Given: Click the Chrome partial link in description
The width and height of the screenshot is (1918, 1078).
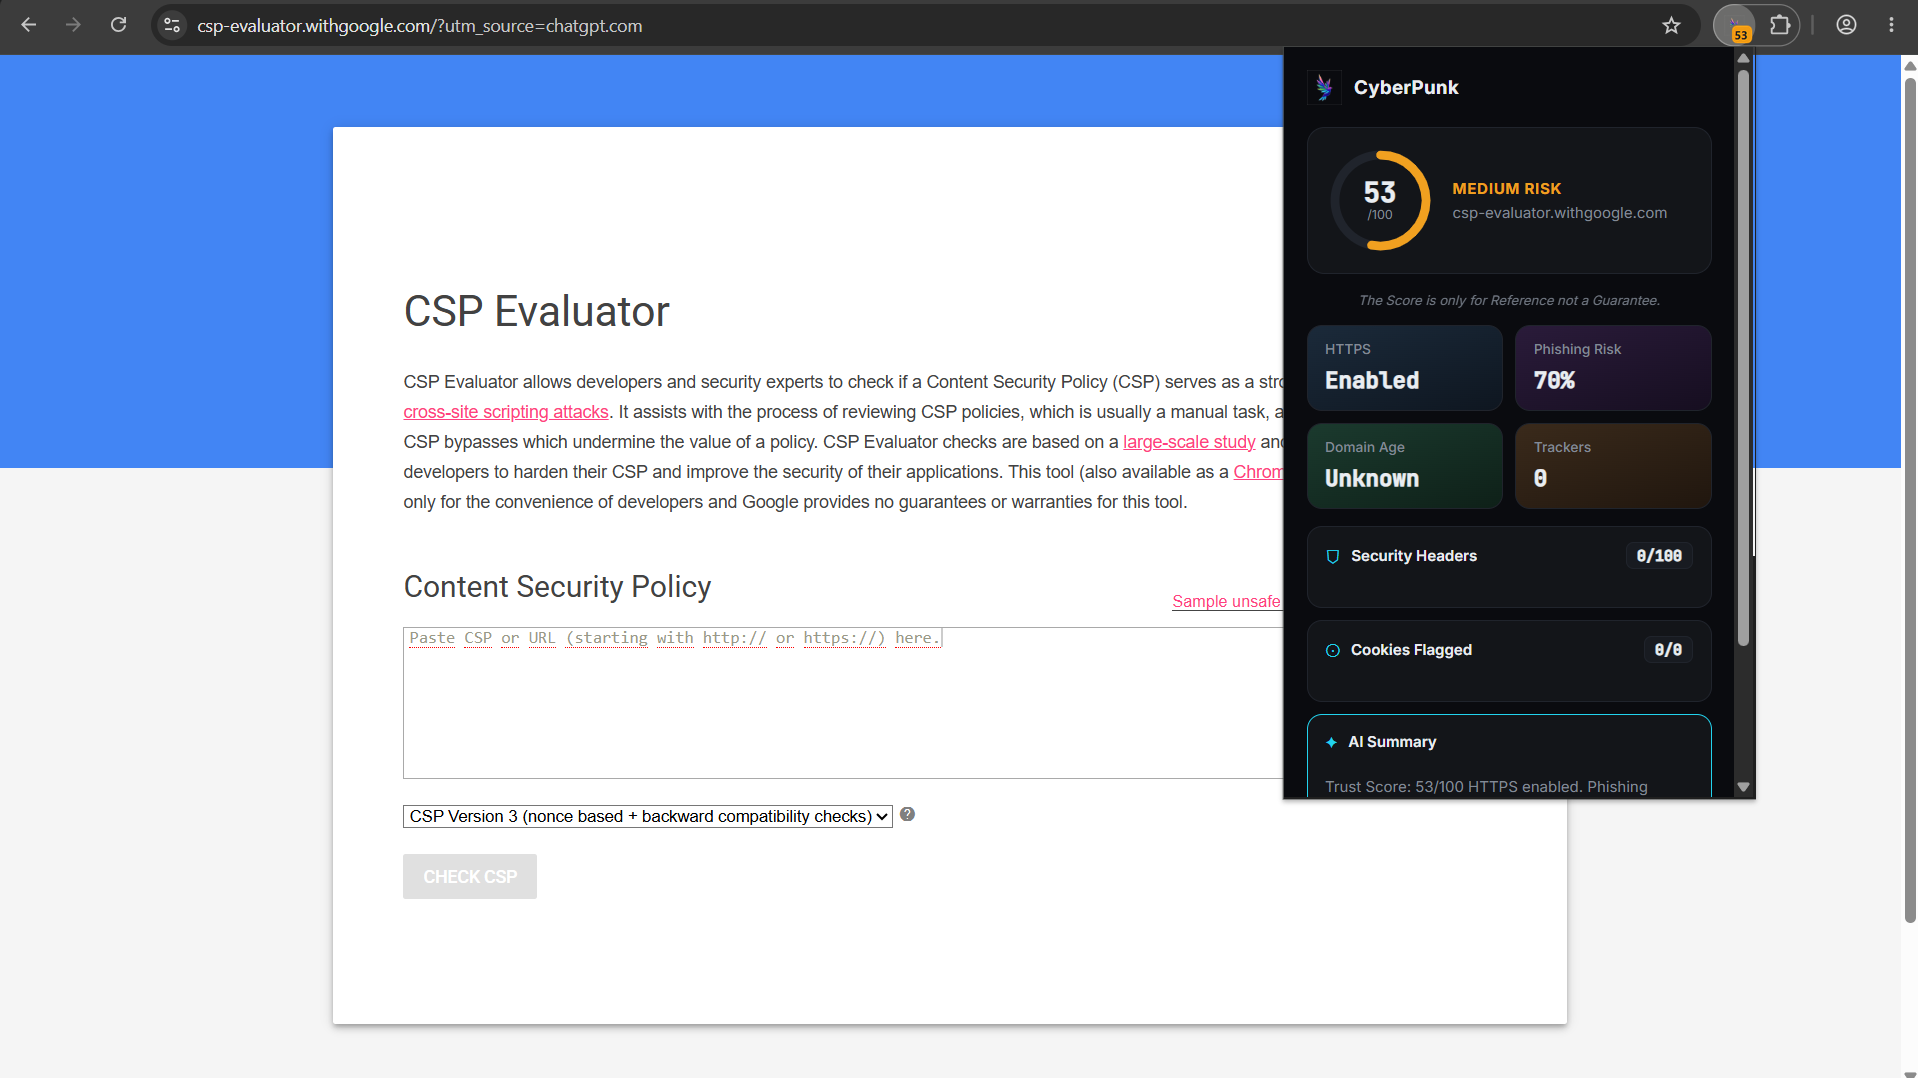Looking at the screenshot, I should (x=1258, y=472).
